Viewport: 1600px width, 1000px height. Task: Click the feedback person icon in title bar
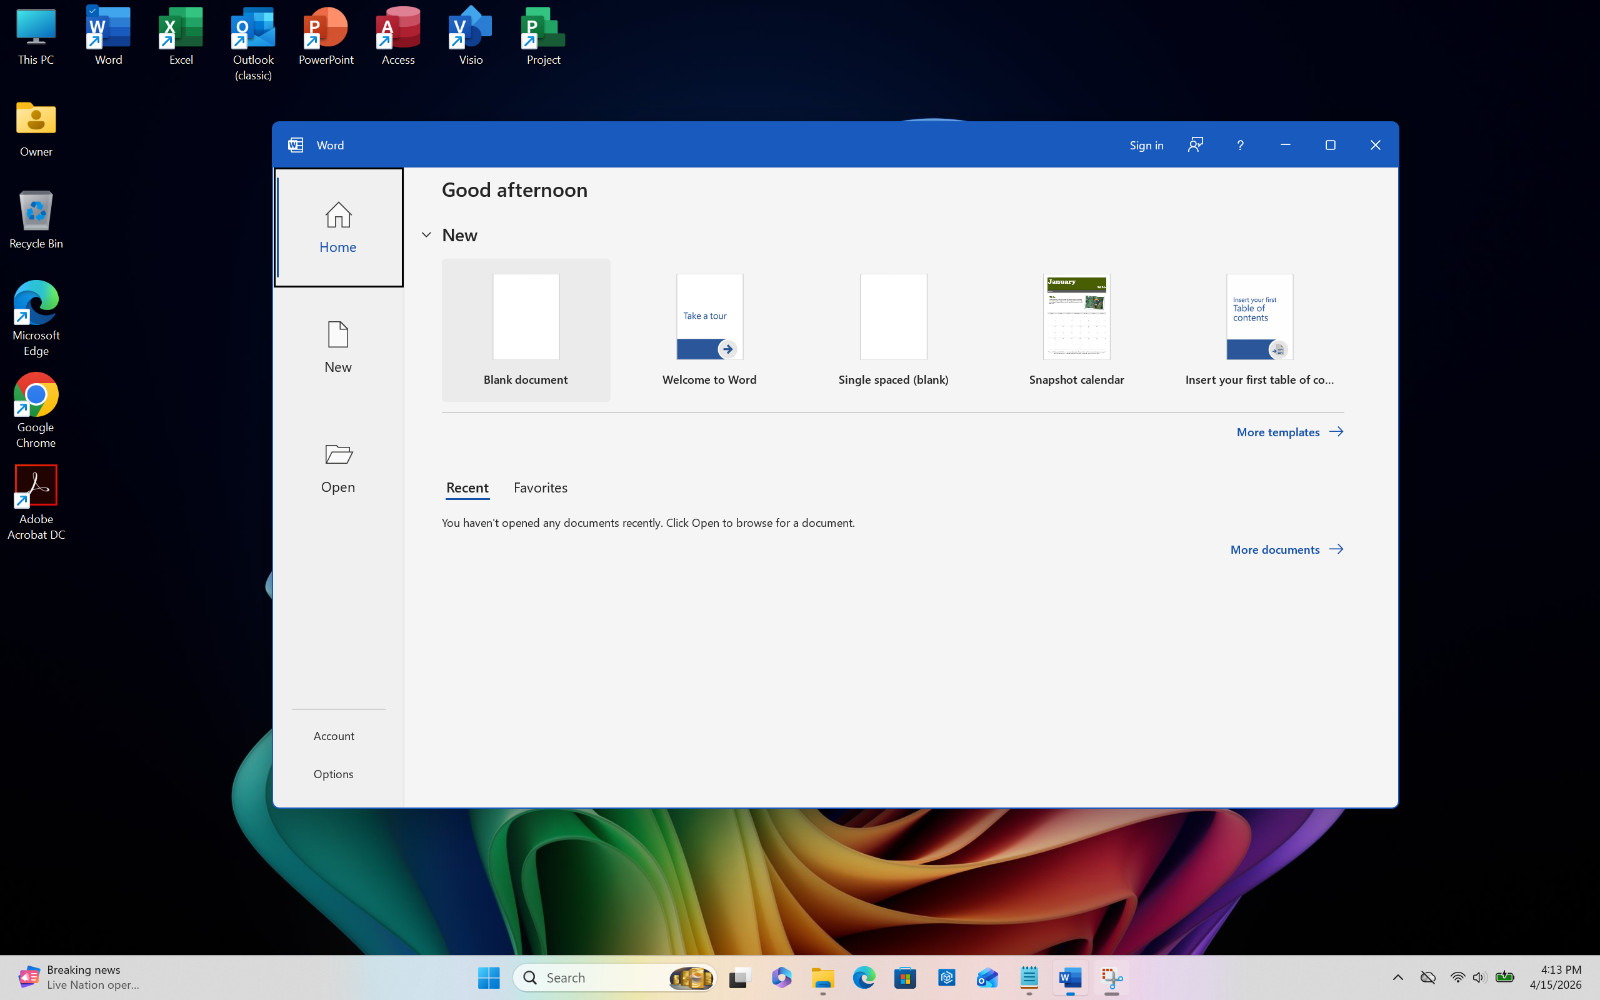pos(1195,145)
